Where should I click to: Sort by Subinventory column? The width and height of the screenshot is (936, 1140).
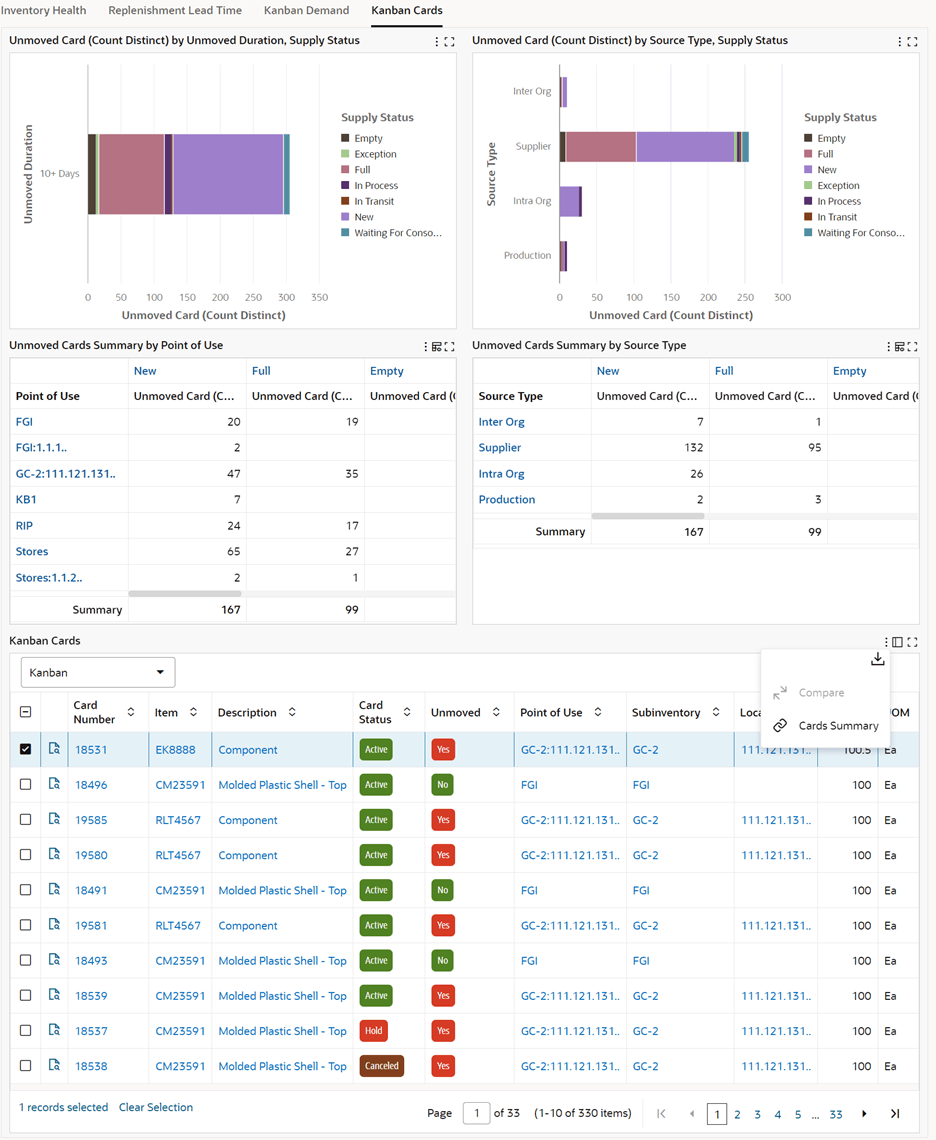point(716,712)
